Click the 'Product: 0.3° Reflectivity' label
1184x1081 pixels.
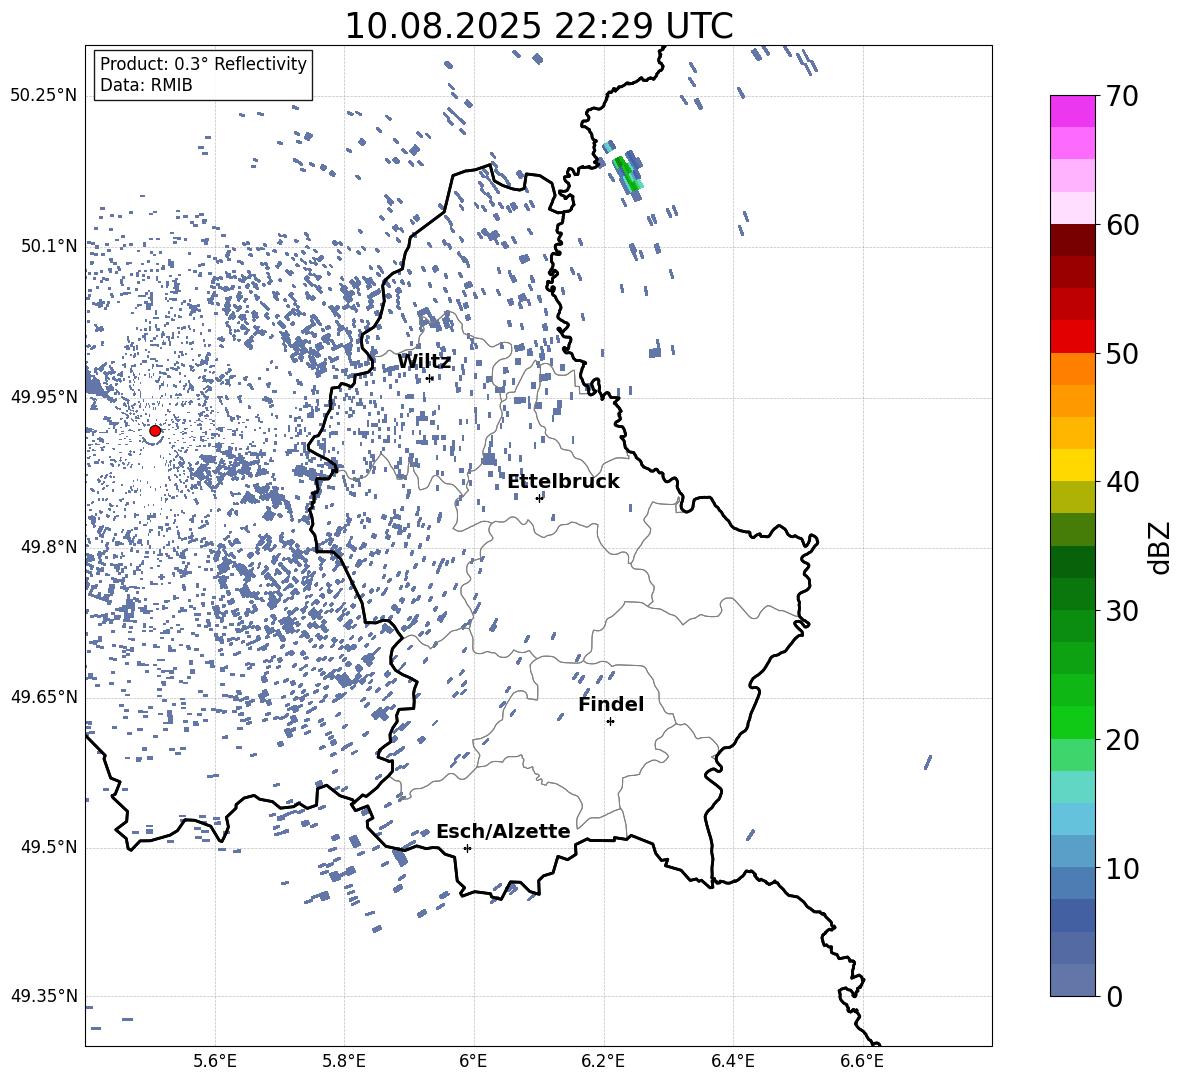pyautogui.click(x=203, y=64)
